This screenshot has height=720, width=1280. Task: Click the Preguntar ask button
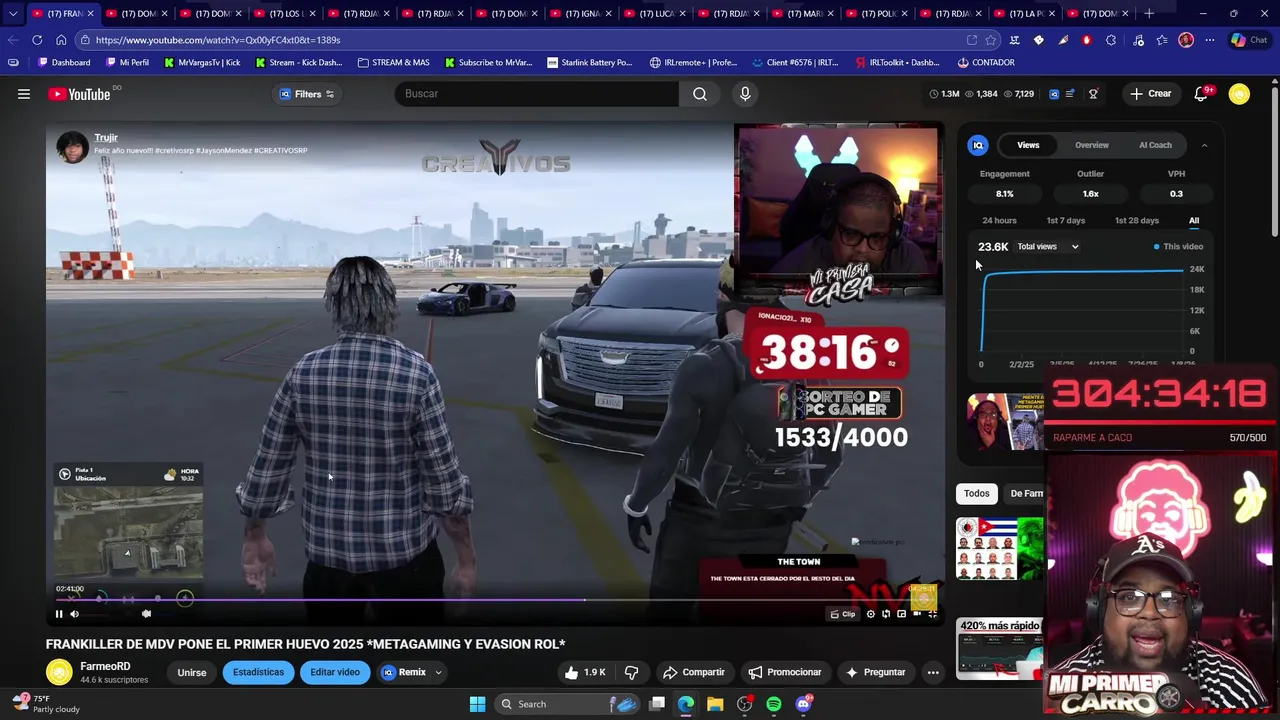coord(875,673)
